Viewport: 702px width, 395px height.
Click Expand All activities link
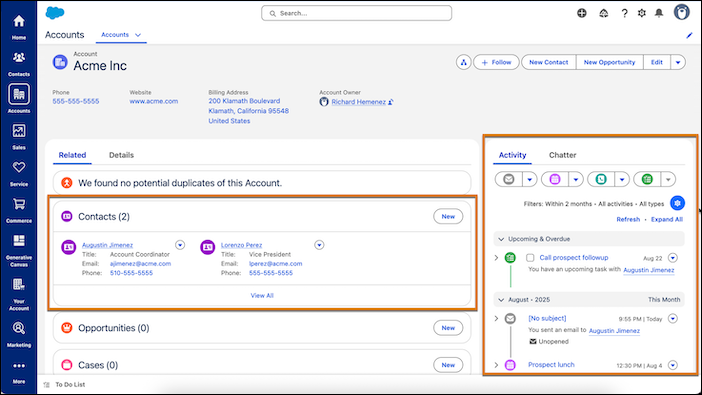[667, 219]
